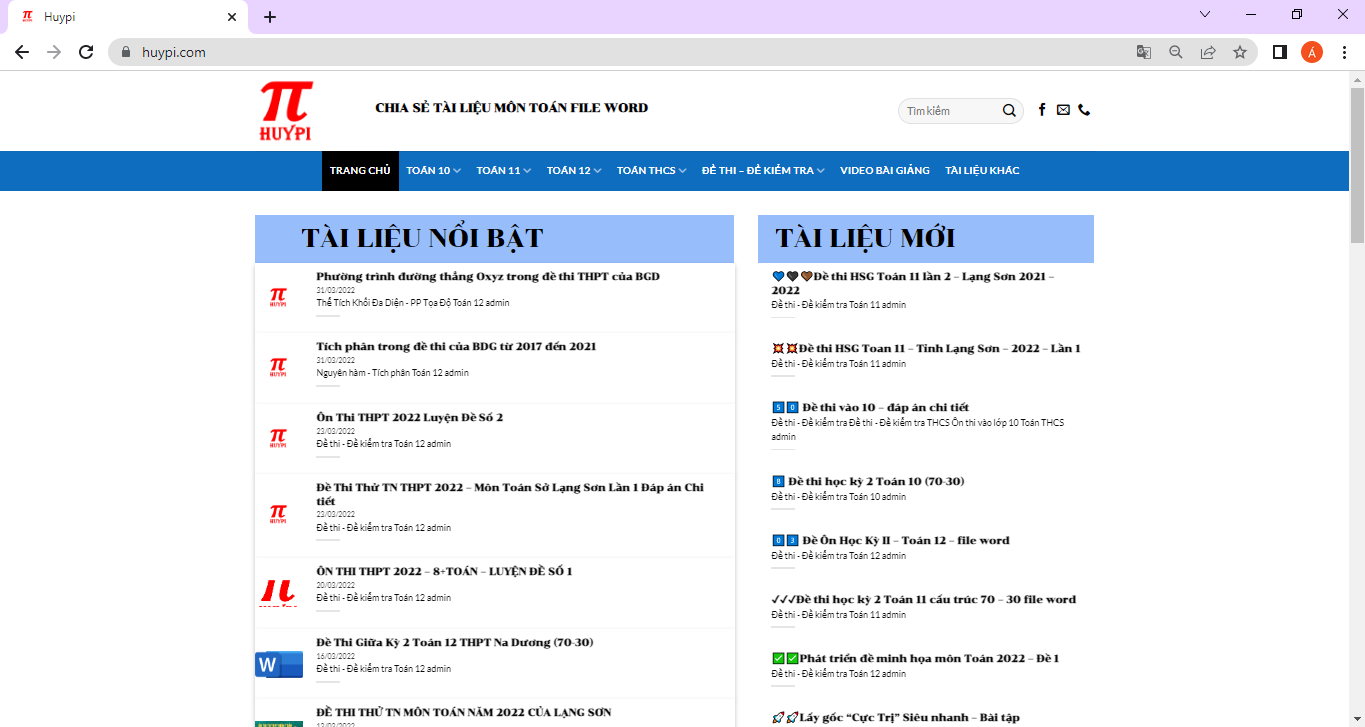Open Tích phân trong đề thi của BDG article
1365x727 pixels.
coord(456,347)
